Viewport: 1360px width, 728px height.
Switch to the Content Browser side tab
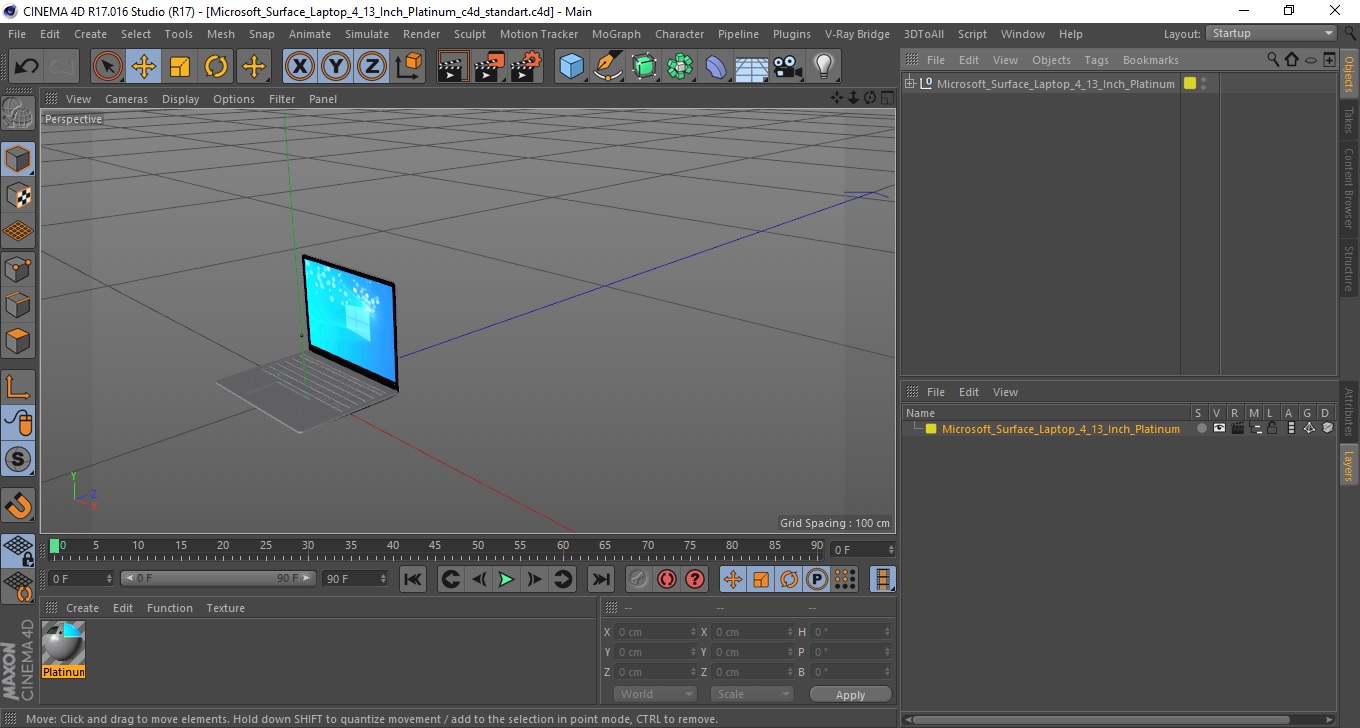1349,188
